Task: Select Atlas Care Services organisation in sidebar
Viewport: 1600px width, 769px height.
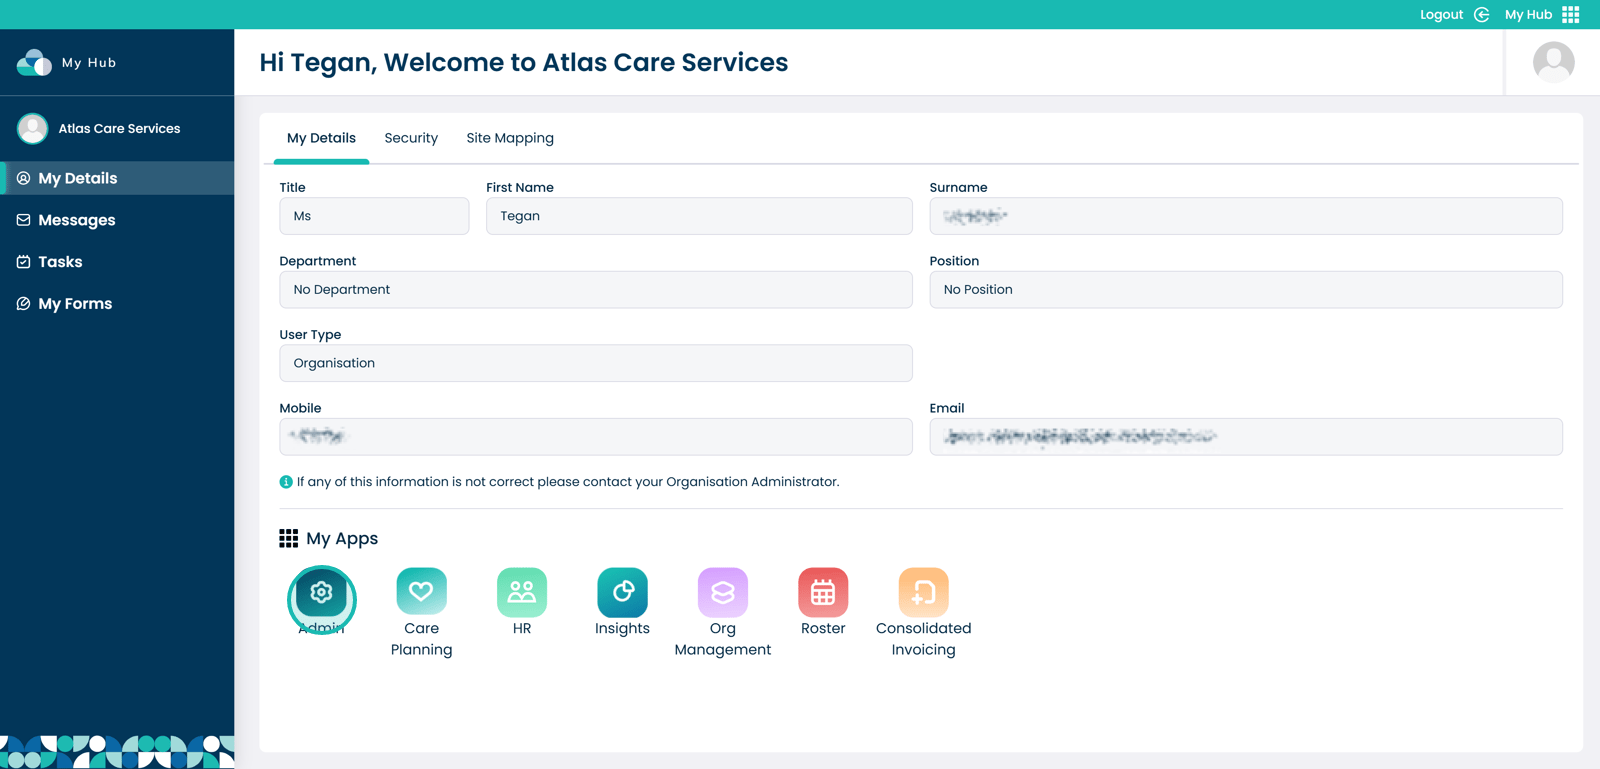Action: 118,128
